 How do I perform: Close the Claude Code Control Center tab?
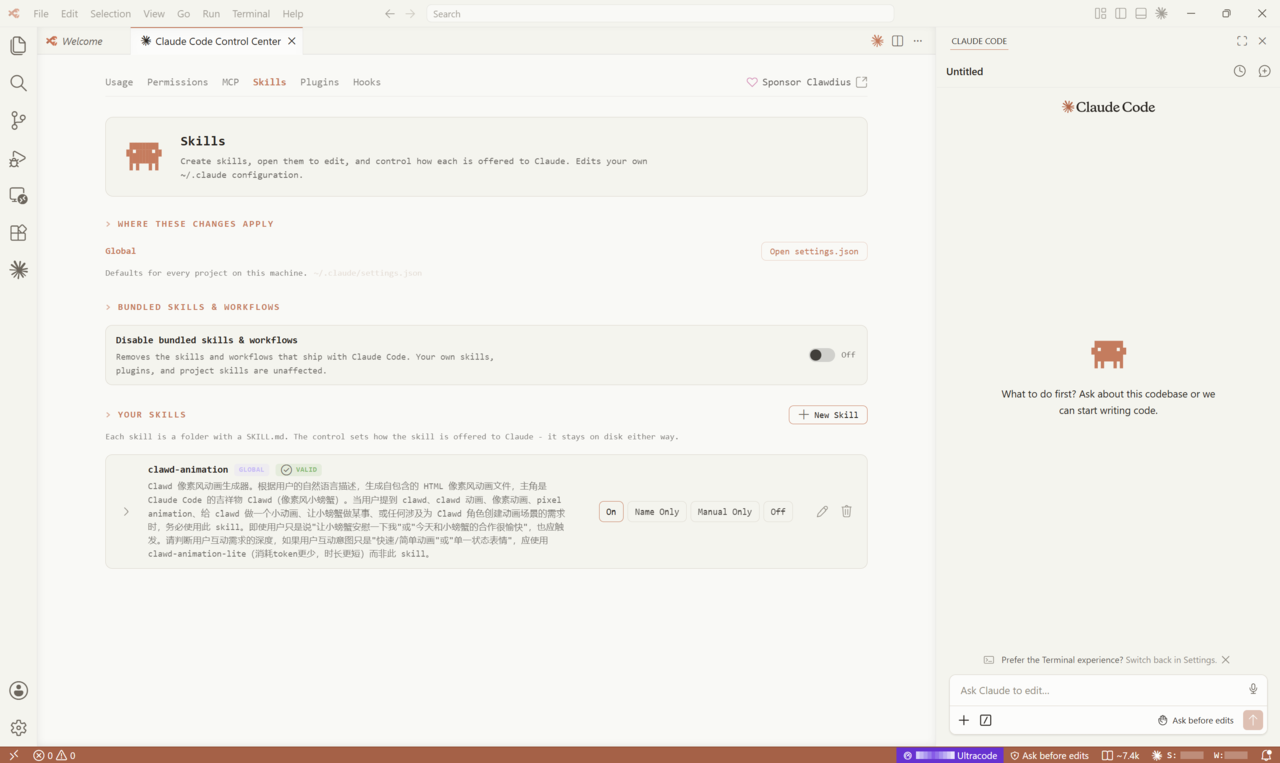click(292, 41)
